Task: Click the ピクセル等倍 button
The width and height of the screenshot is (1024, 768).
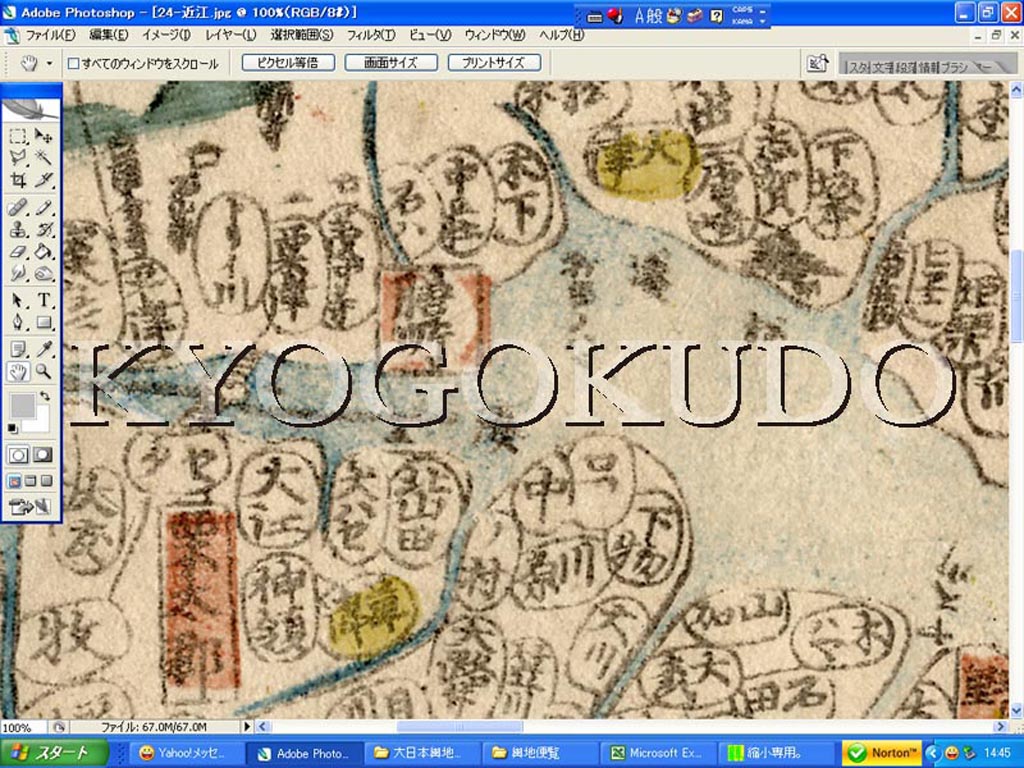Action: click(x=288, y=63)
